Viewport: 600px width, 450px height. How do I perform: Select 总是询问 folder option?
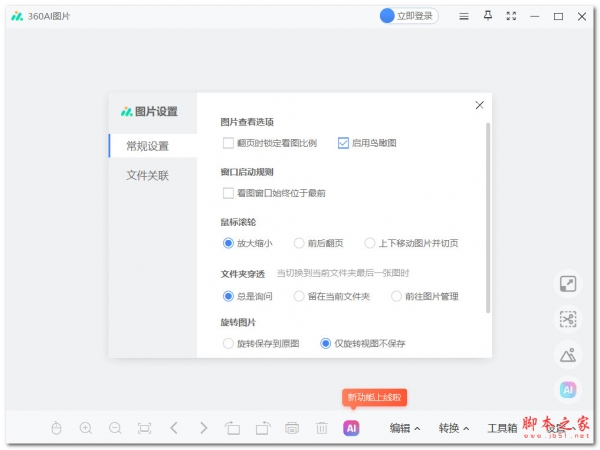point(228,296)
